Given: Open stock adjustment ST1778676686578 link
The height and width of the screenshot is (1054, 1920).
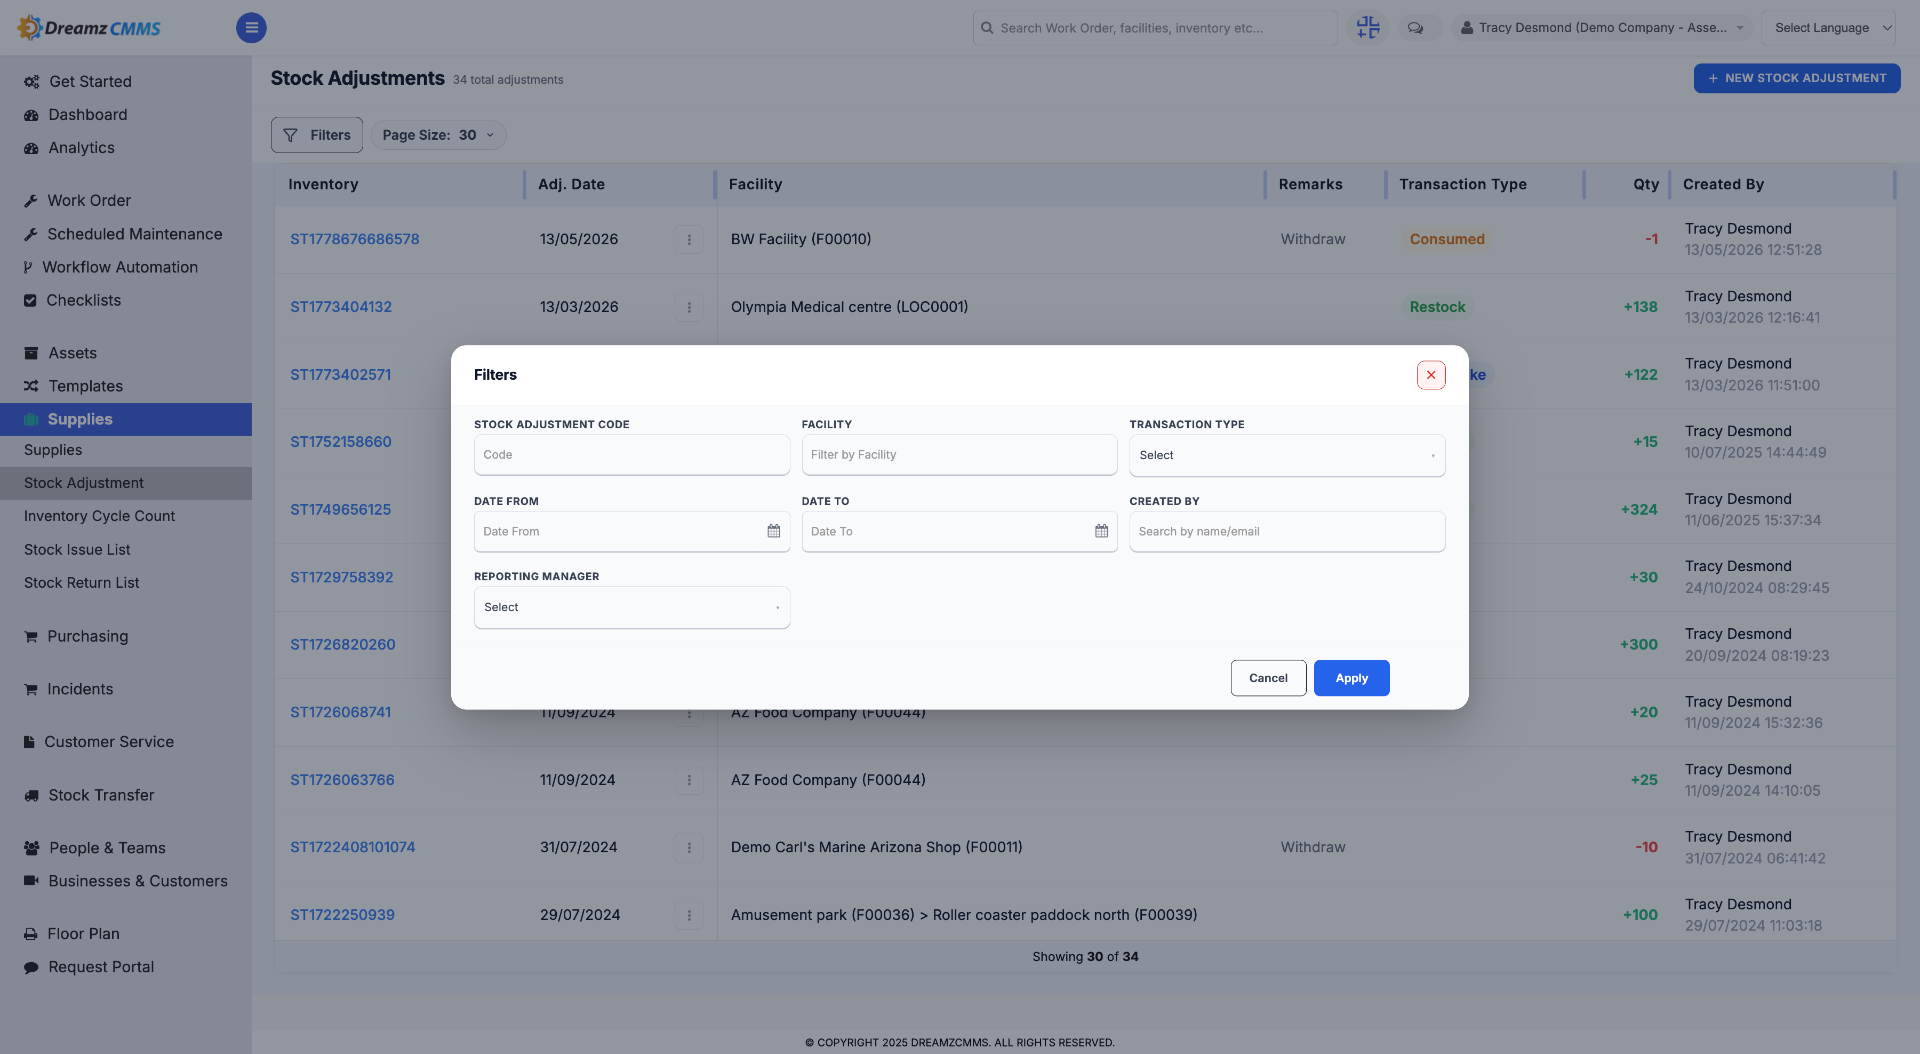Looking at the screenshot, I should click(354, 240).
